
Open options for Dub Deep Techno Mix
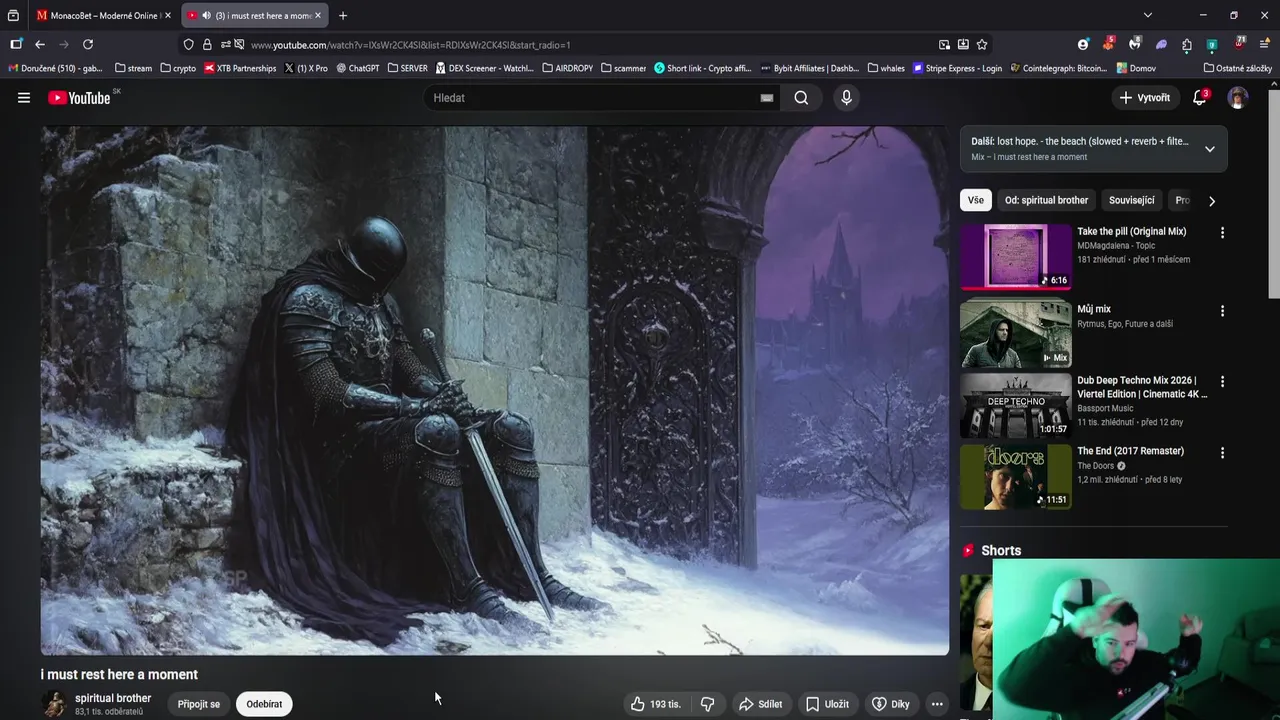tap(1222, 382)
